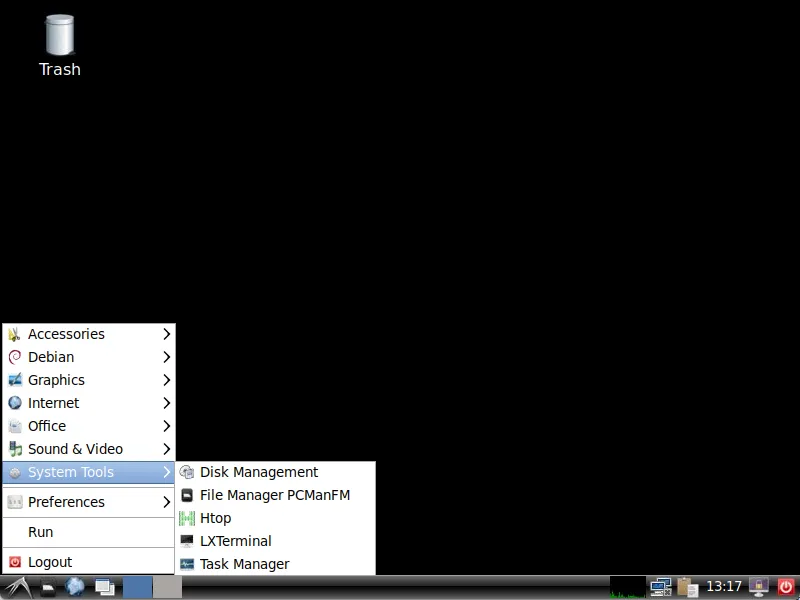Image resolution: width=800 pixels, height=600 pixels.
Task: Open the Accessories menu category
Action: click(x=89, y=334)
